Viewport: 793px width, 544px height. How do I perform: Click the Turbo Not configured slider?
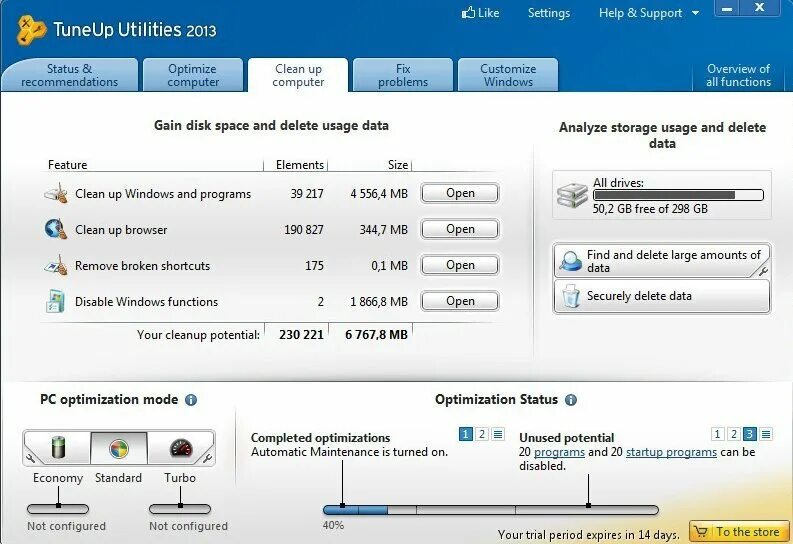click(x=180, y=509)
